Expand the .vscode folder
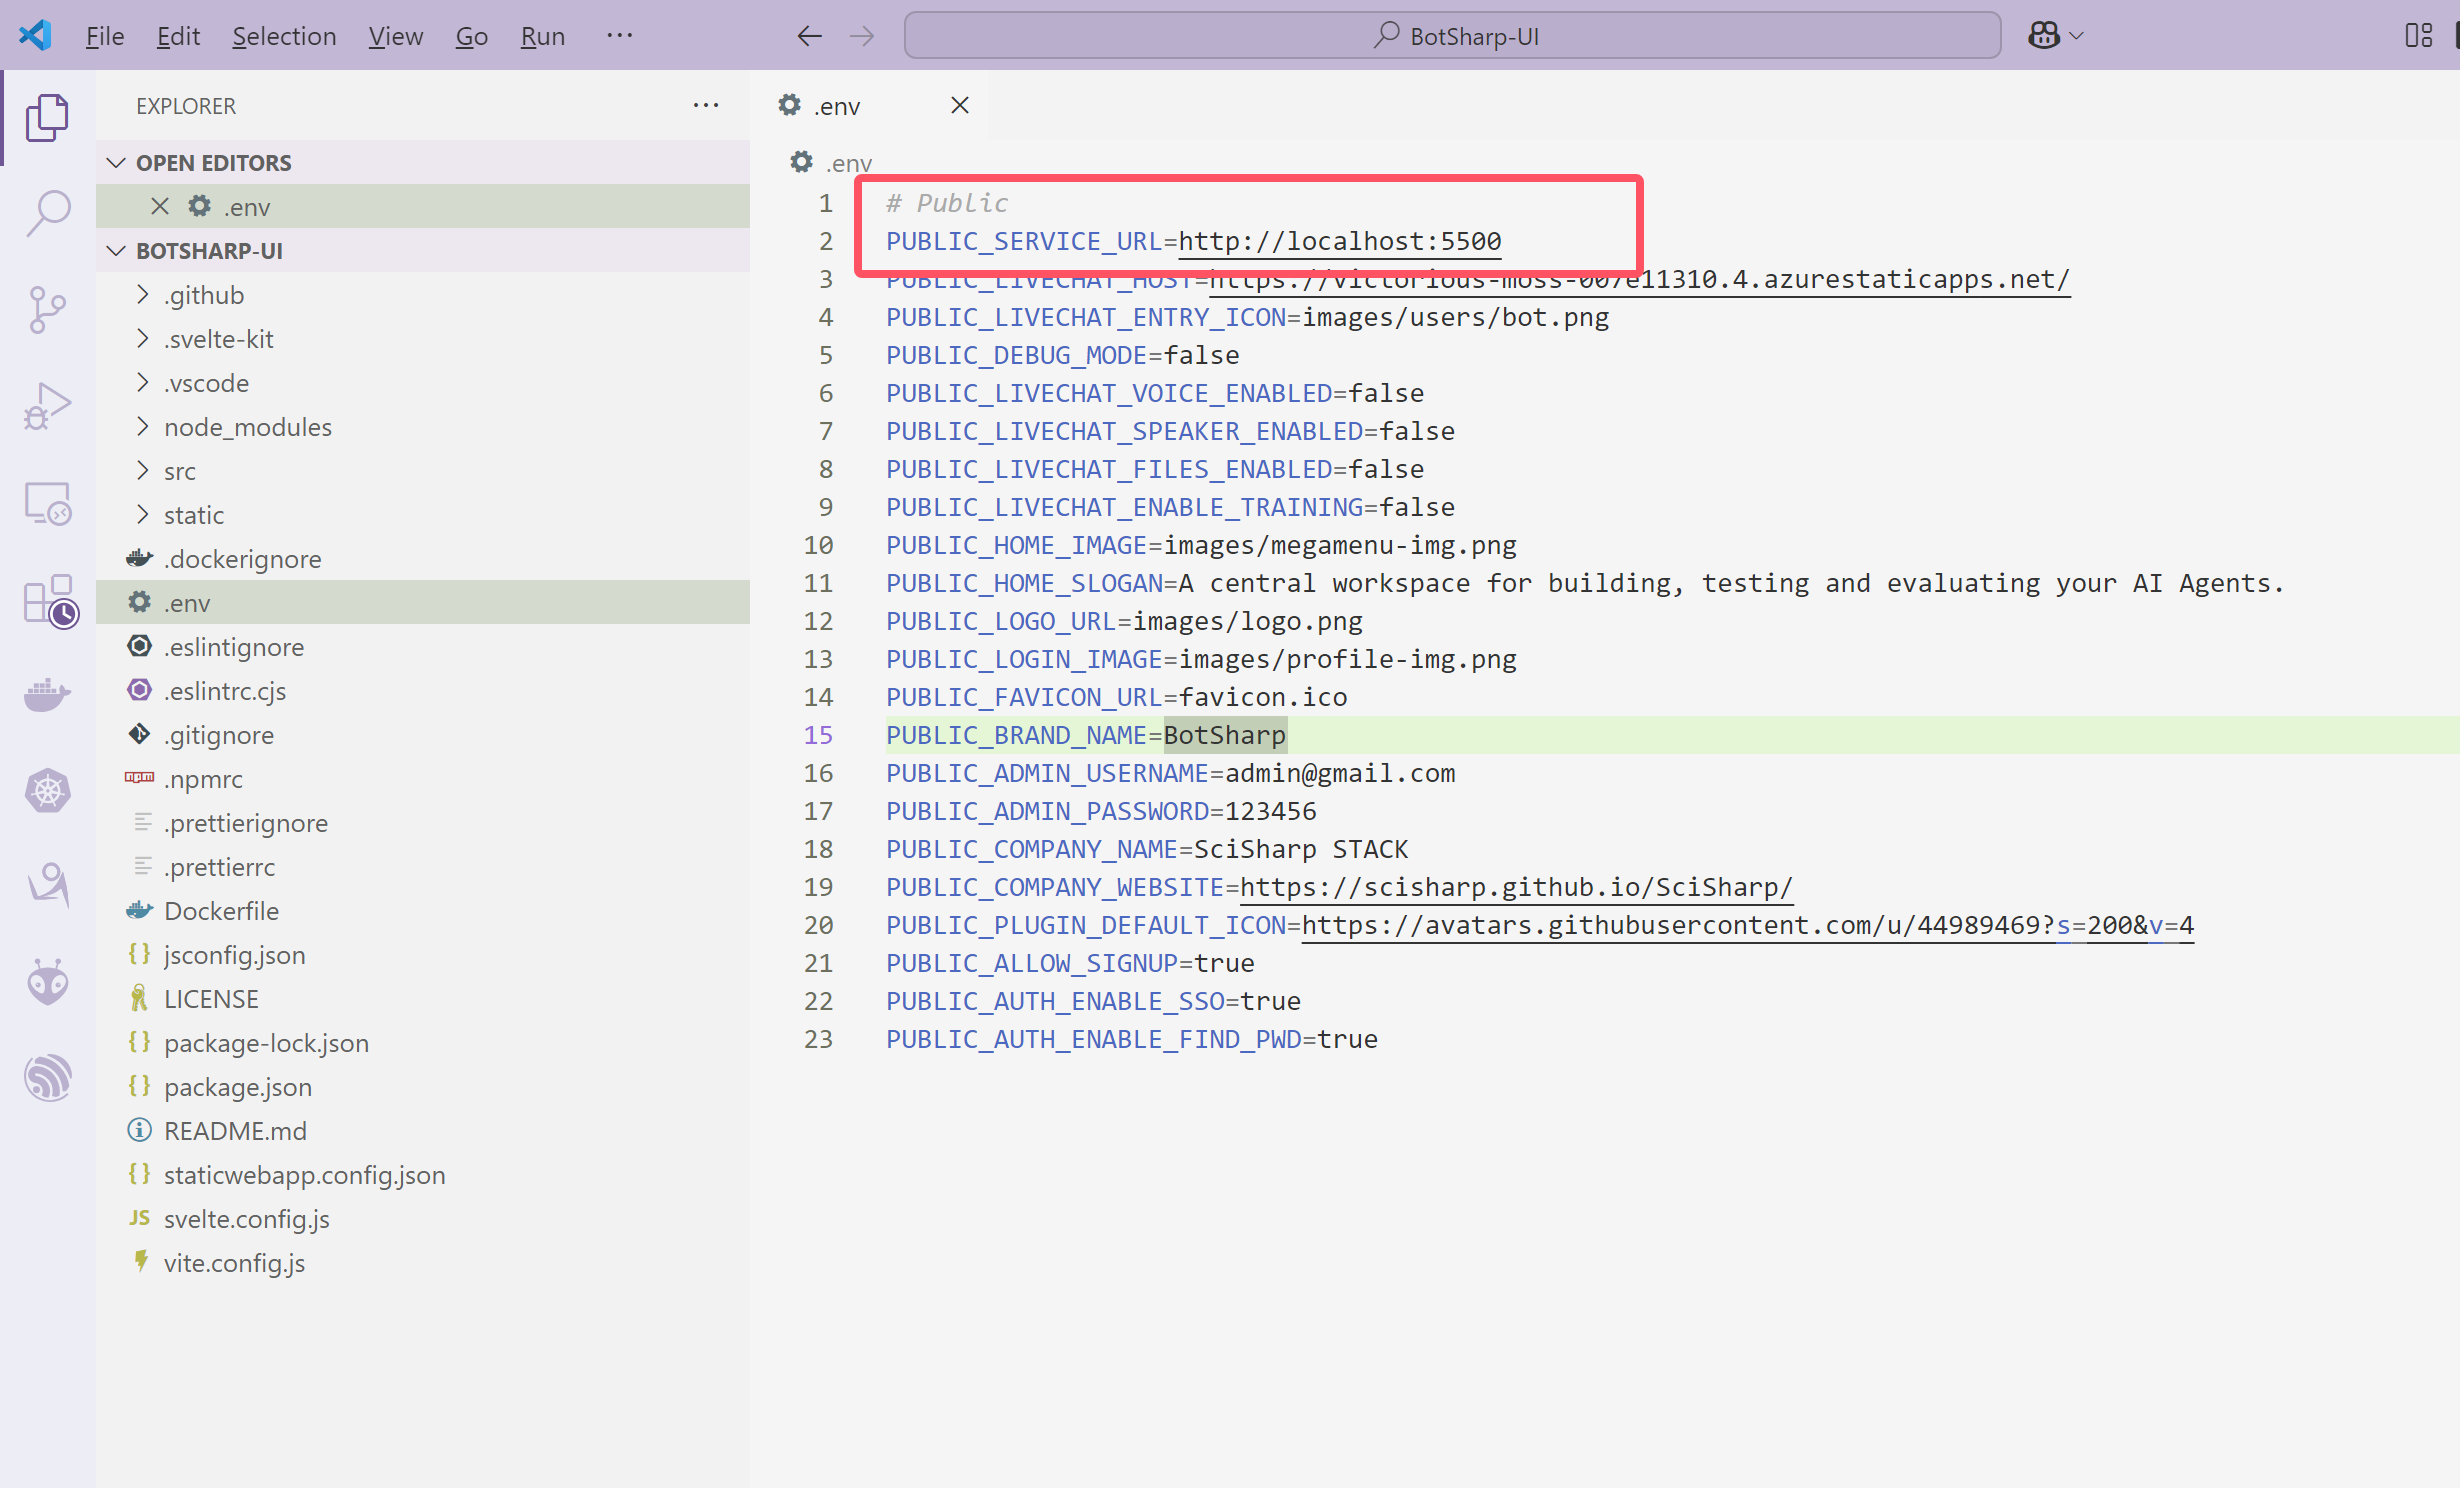 (x=422, y=382)
